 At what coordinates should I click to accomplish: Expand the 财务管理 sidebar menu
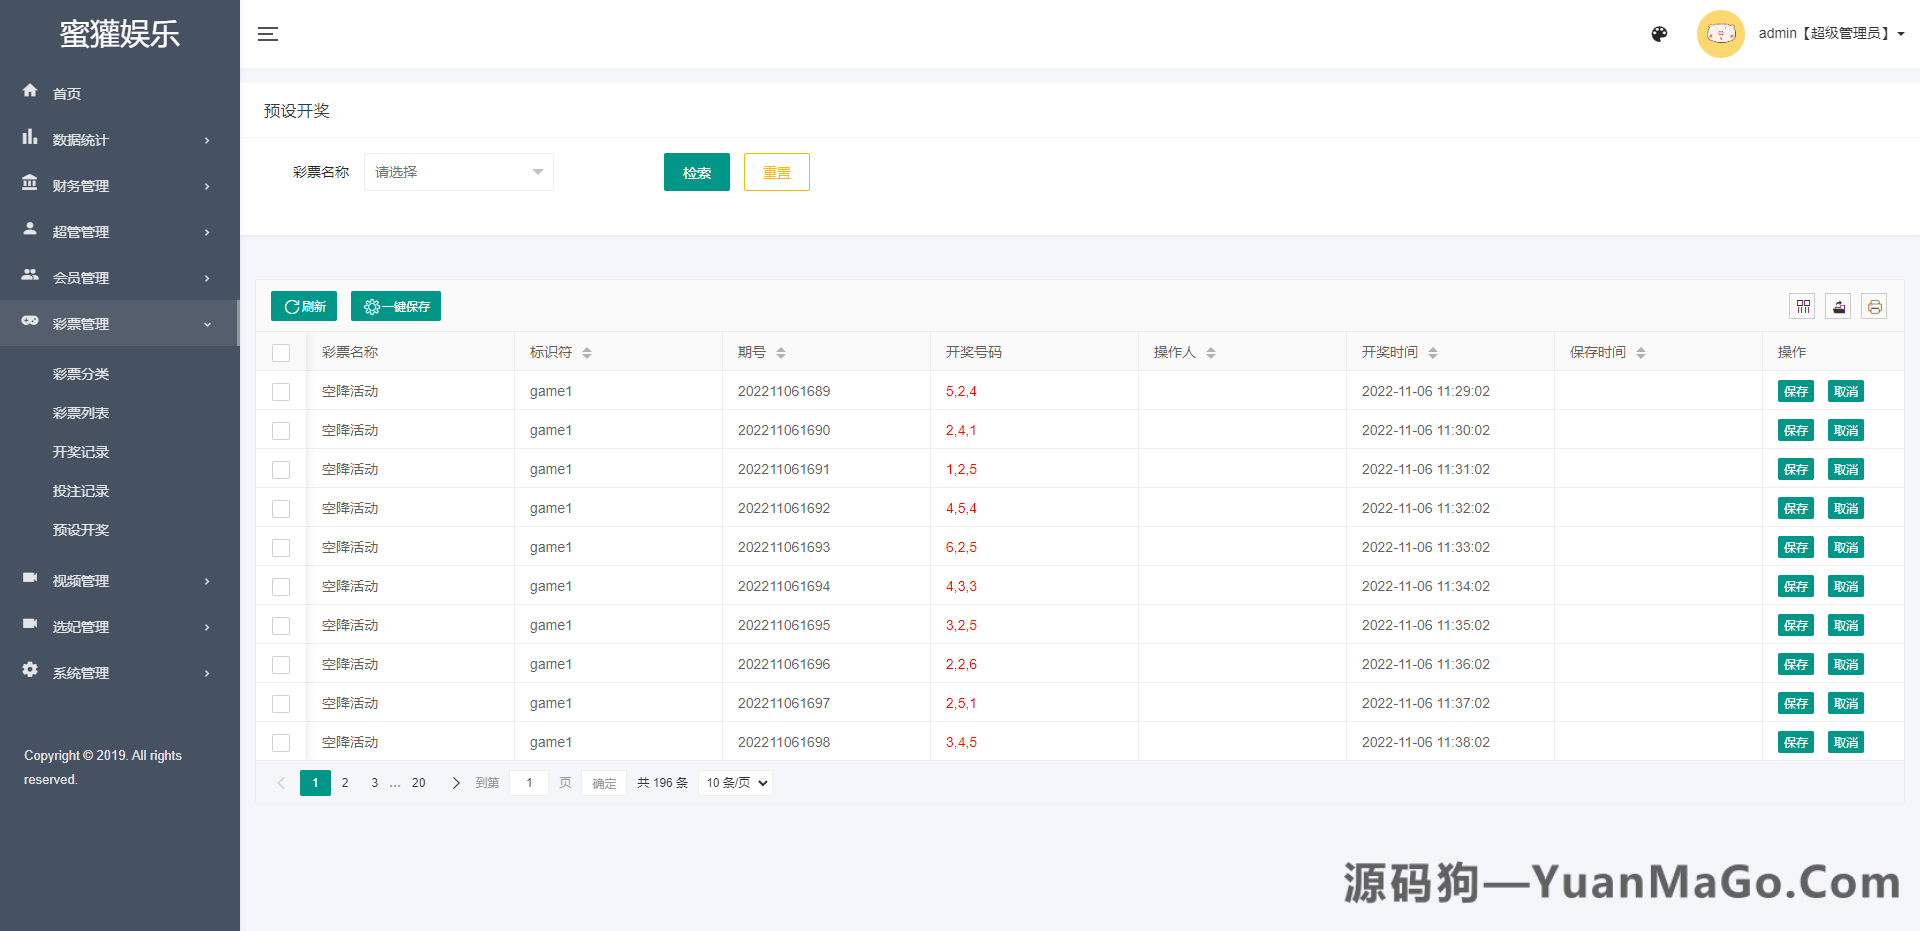[x=118, y=186]
